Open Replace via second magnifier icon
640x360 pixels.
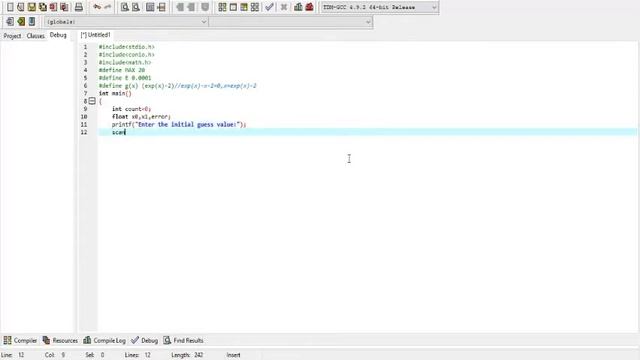pyautogui.click(x=136, y=7)
